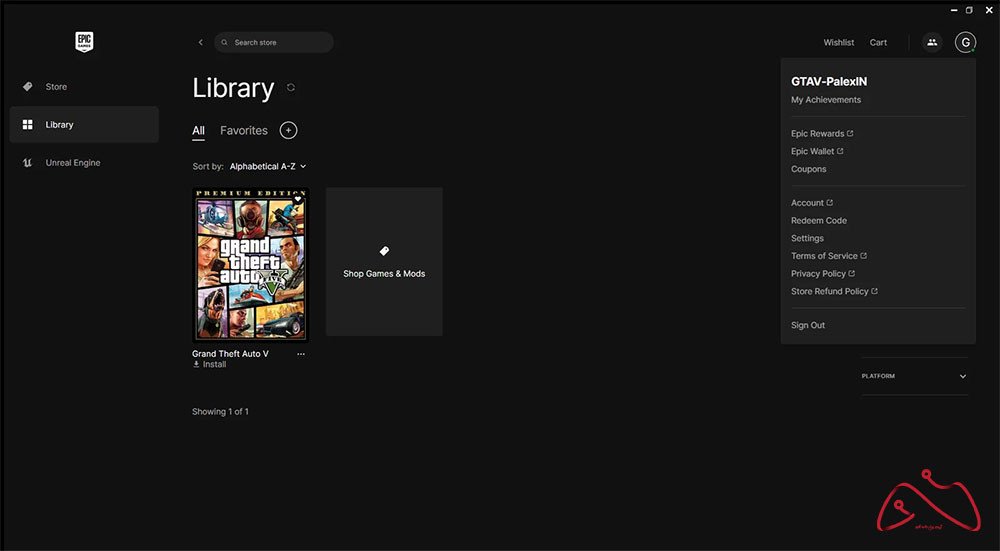Add new collection with plus icon
Screen dimensions: 1000x551
pos(288,130)
